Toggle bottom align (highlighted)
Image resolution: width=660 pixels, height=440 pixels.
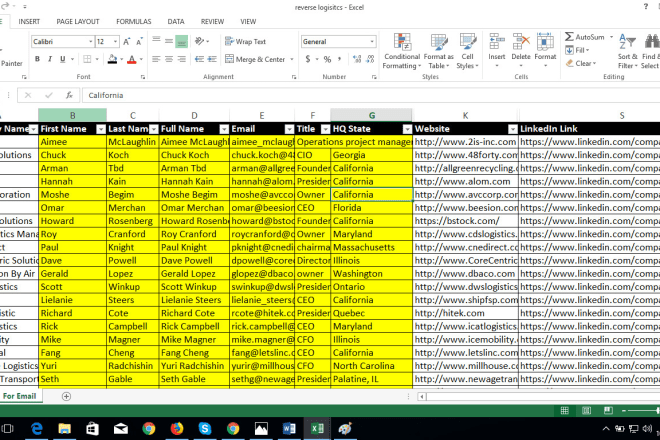[x=181, y=41]
